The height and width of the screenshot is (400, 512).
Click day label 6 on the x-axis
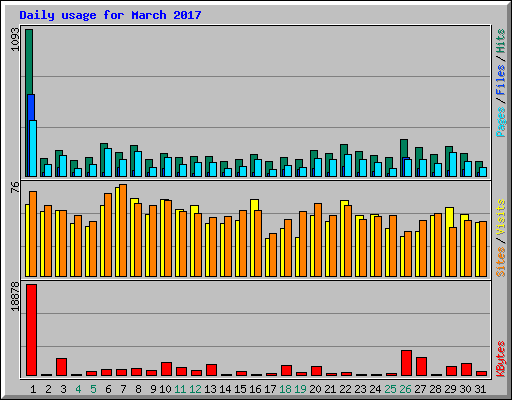click(x=108, y=389)
